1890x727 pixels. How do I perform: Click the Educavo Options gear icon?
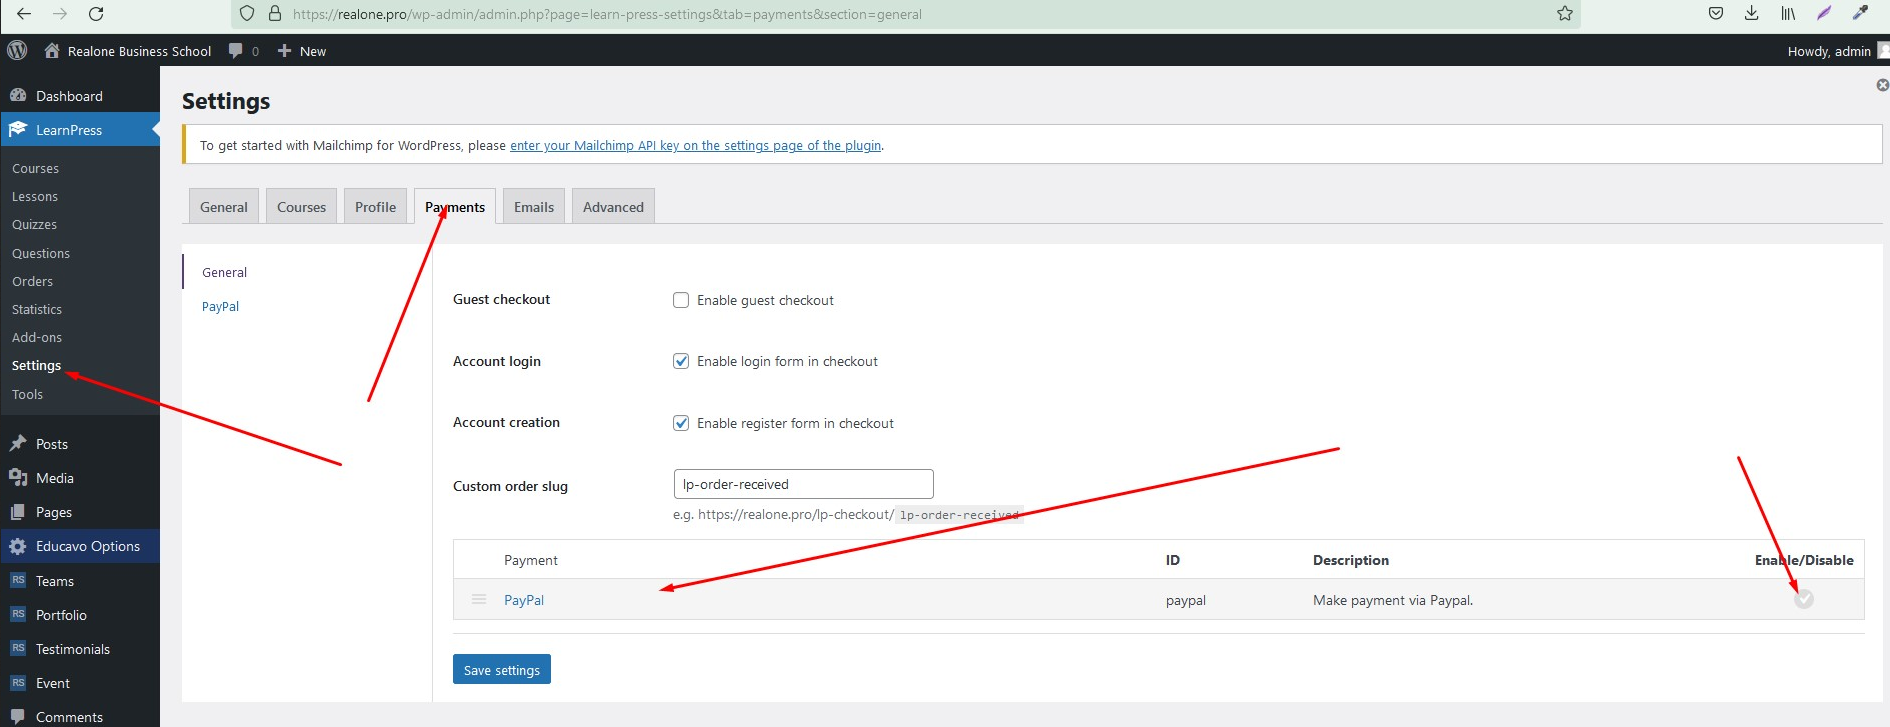tap(18, 546)
